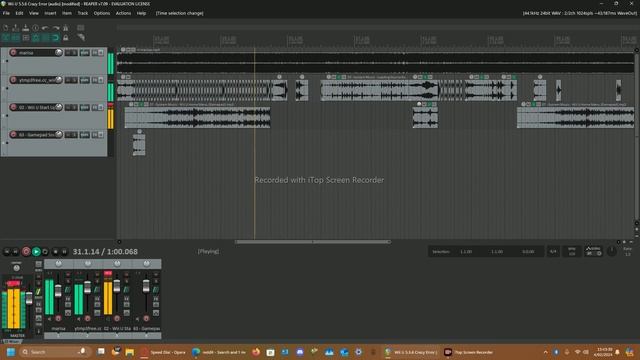Open the File menu

(x=6, y=13)
